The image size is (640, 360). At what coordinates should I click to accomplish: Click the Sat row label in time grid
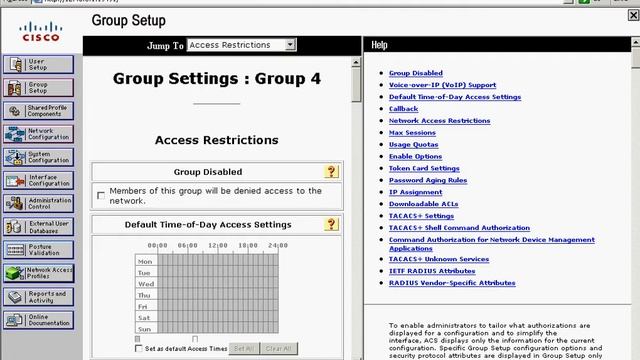pyautogui.click(x=144, y=318)
